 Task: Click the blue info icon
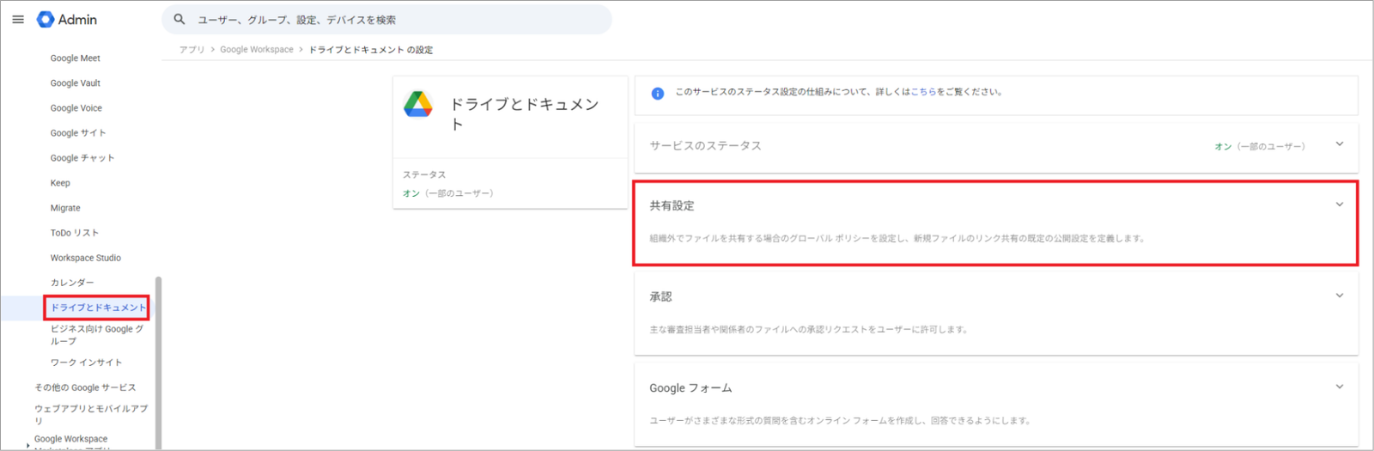(x=658, y=93)
